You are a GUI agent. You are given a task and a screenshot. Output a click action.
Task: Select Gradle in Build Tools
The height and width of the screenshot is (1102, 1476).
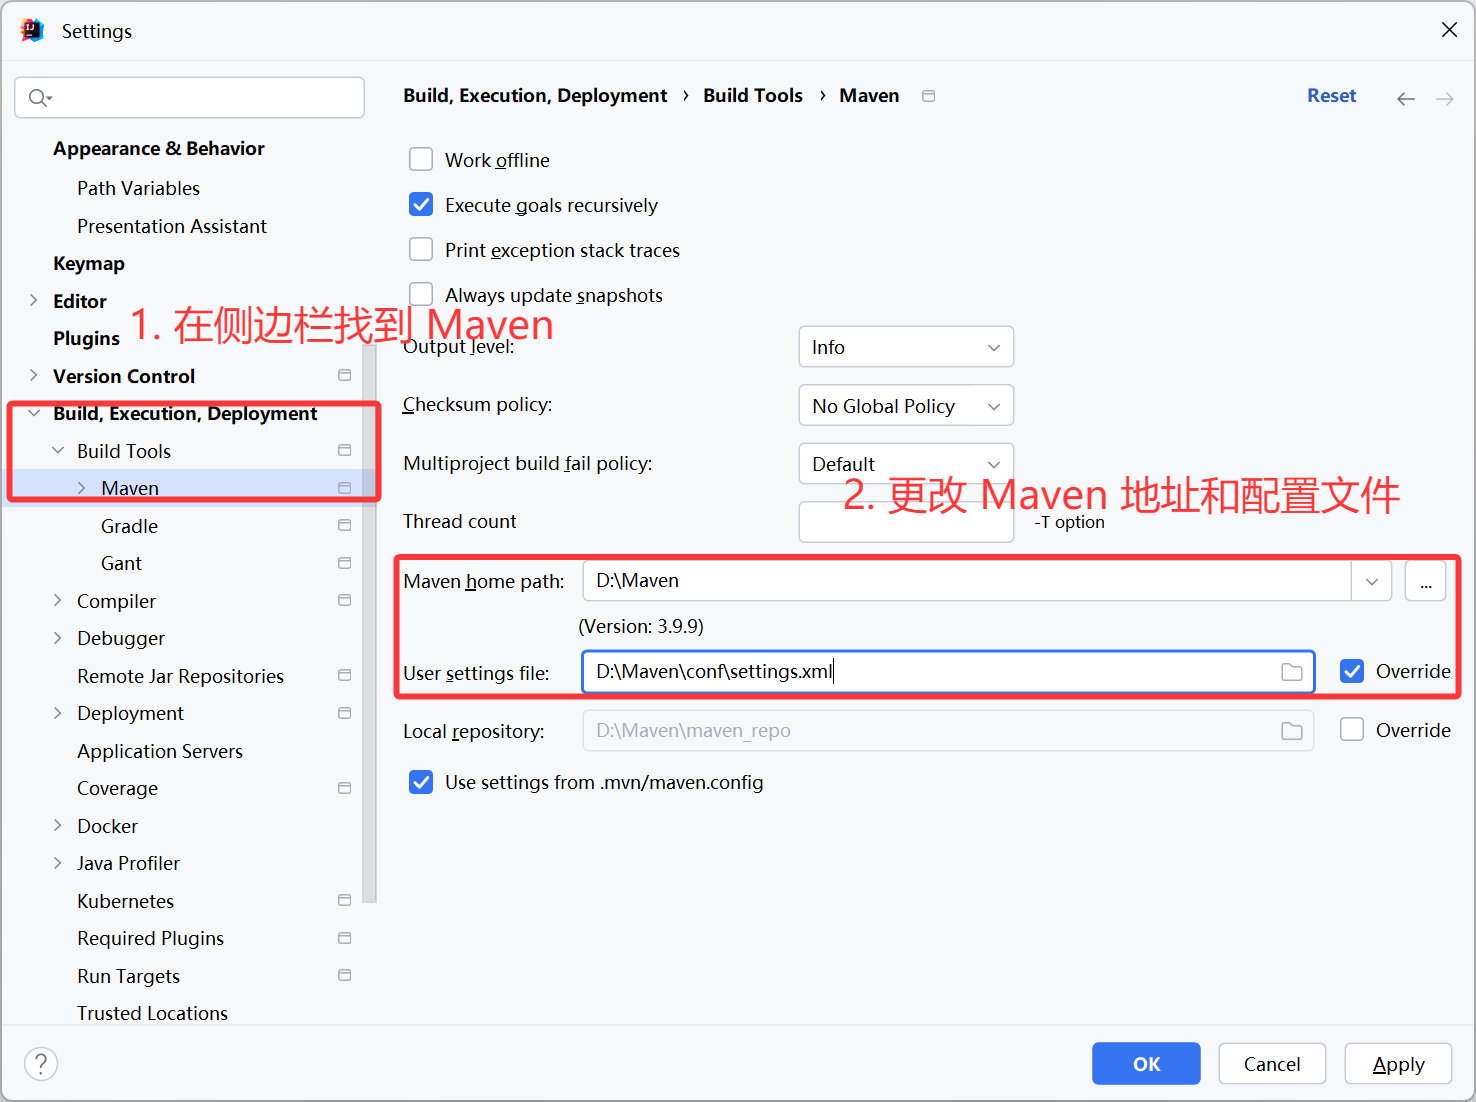(129, 526)
